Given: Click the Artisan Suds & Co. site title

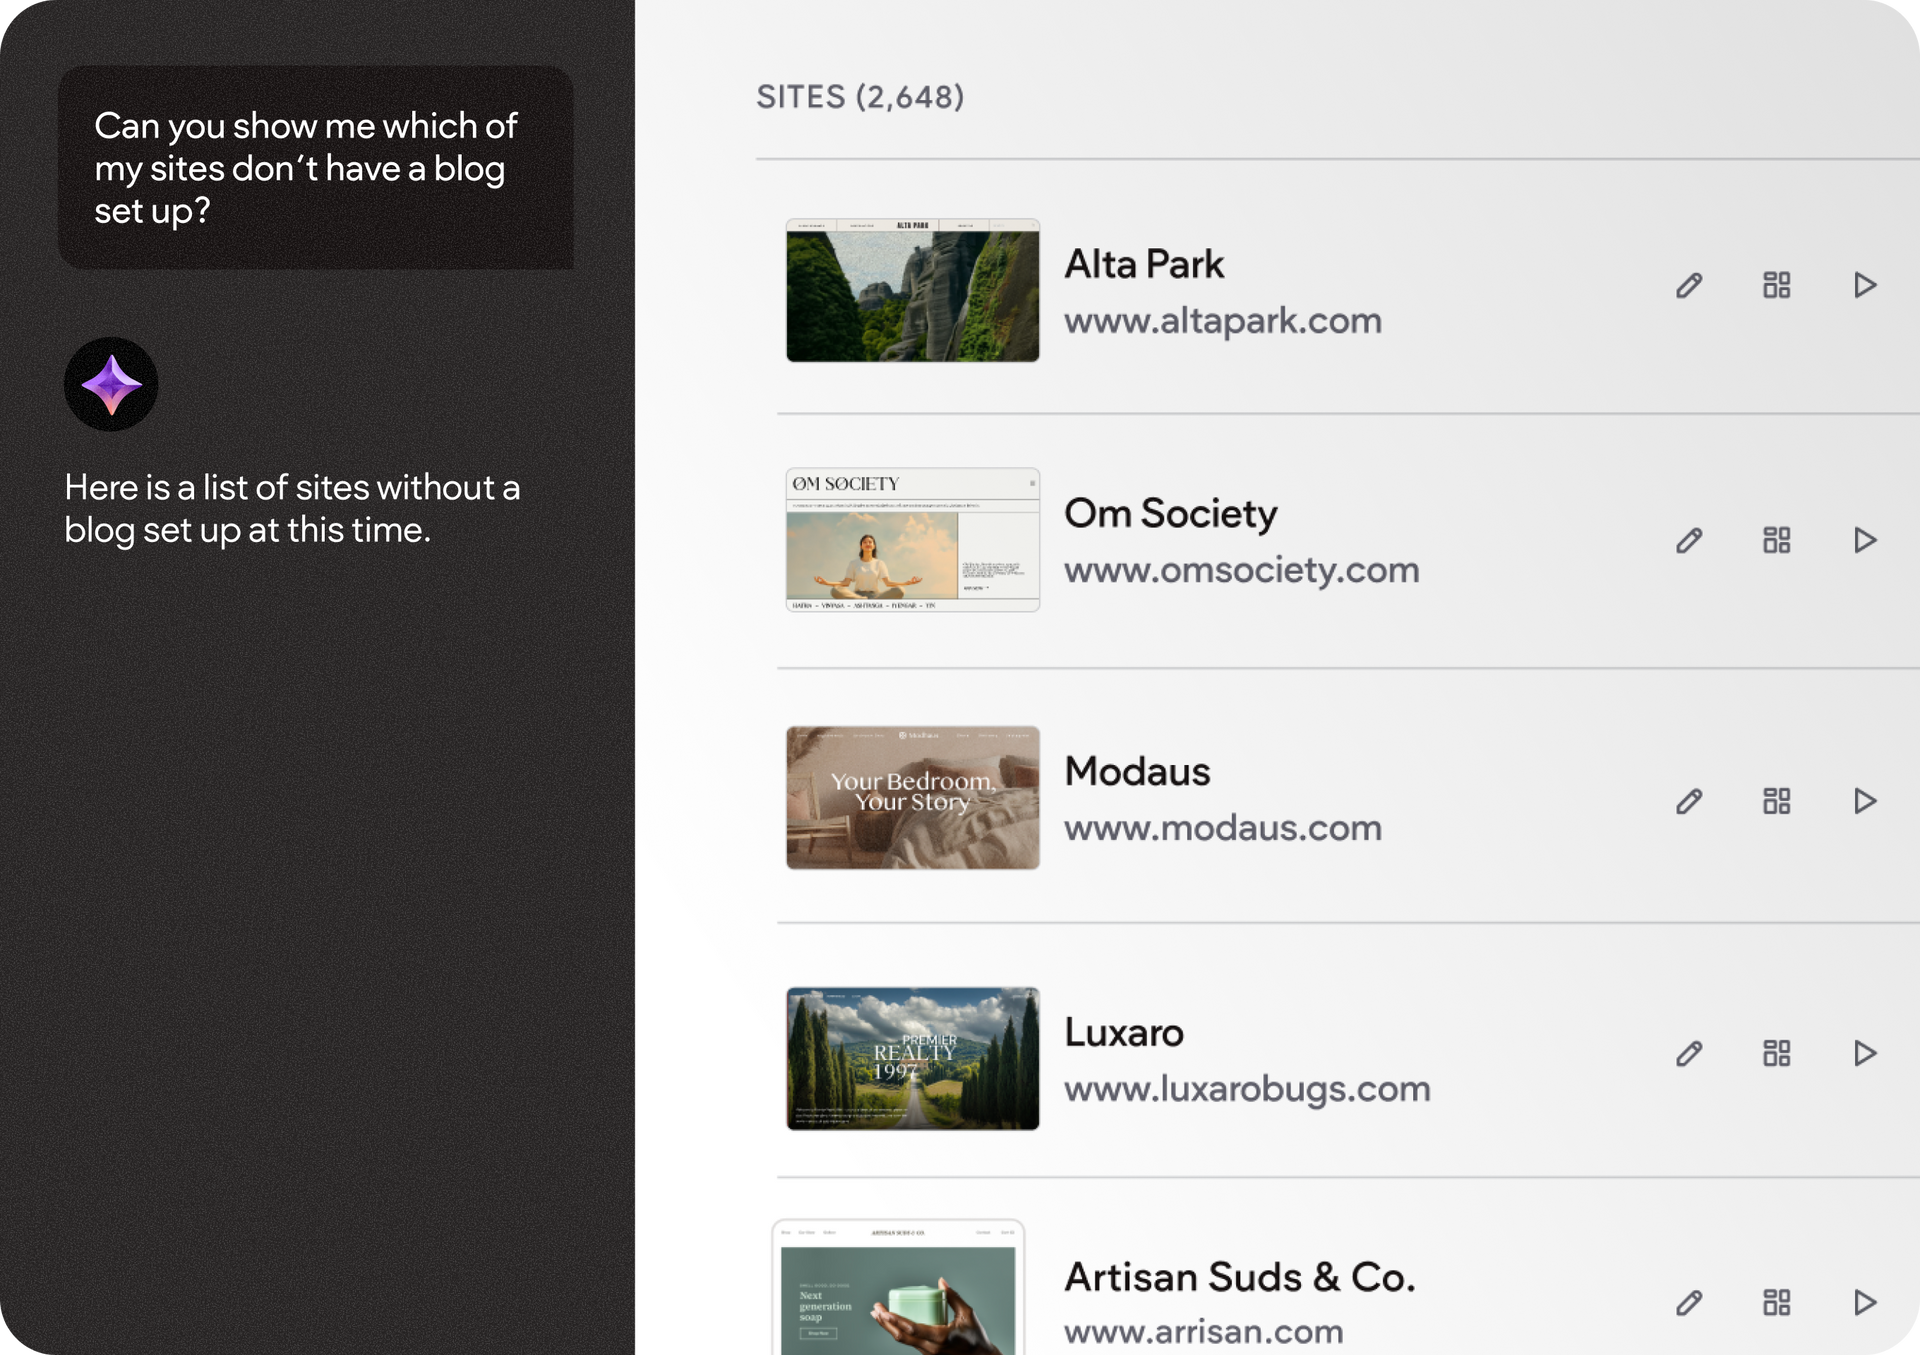Looking at the screenshot, I should pos(1239,1277).
